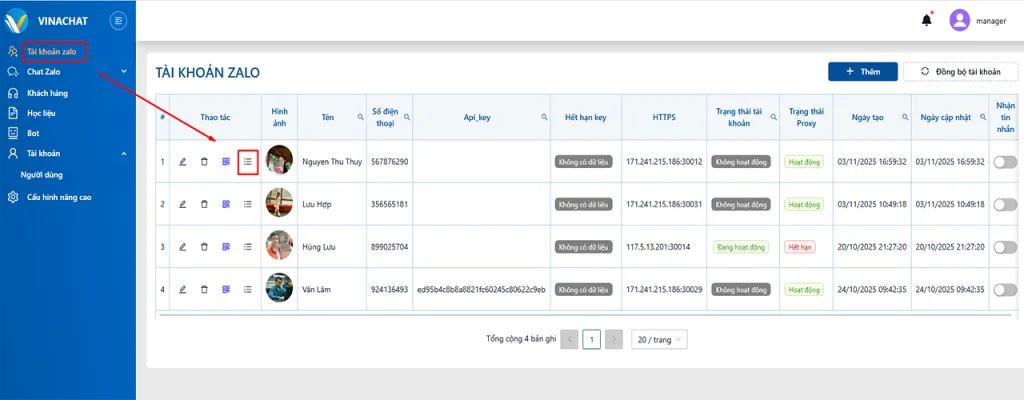The height and width of the screenshot is (400, 1024).
Task: Toggle message receiving switch for Lưu Hợp
Action: coord(1005,204)
